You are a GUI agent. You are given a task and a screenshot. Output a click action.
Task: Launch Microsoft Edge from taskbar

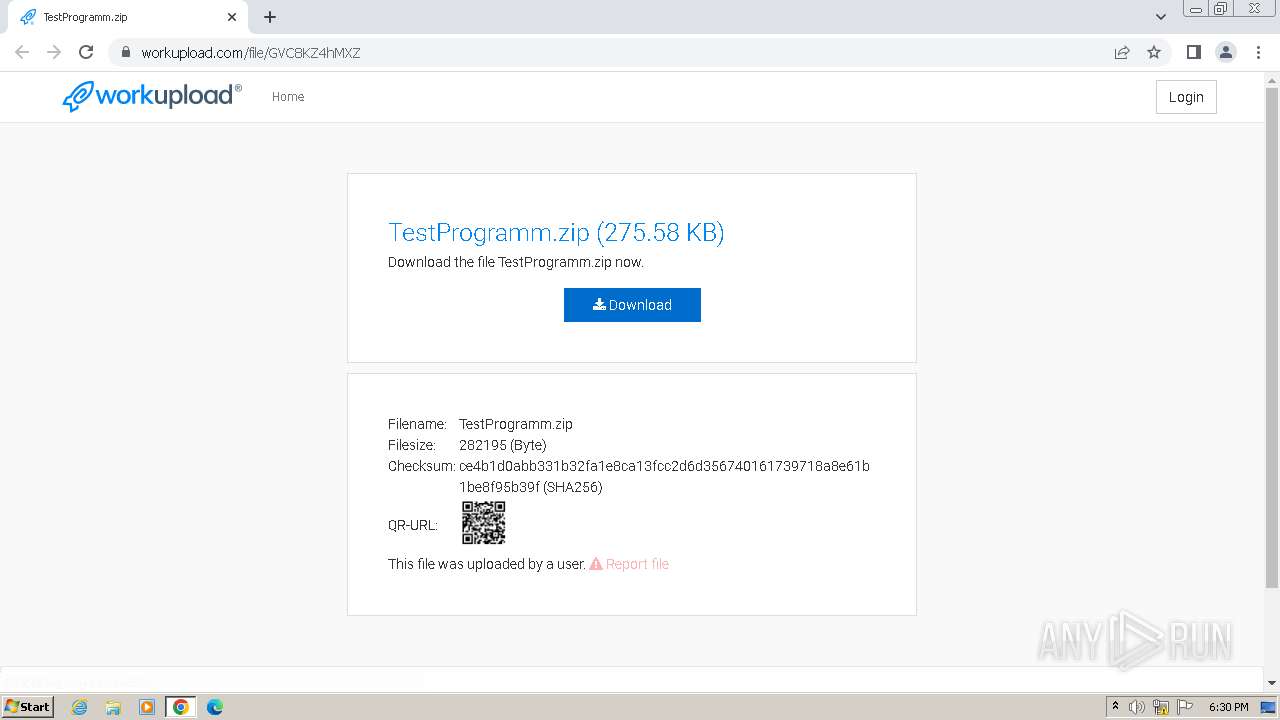pyautogui.click(x=215, y=707)
